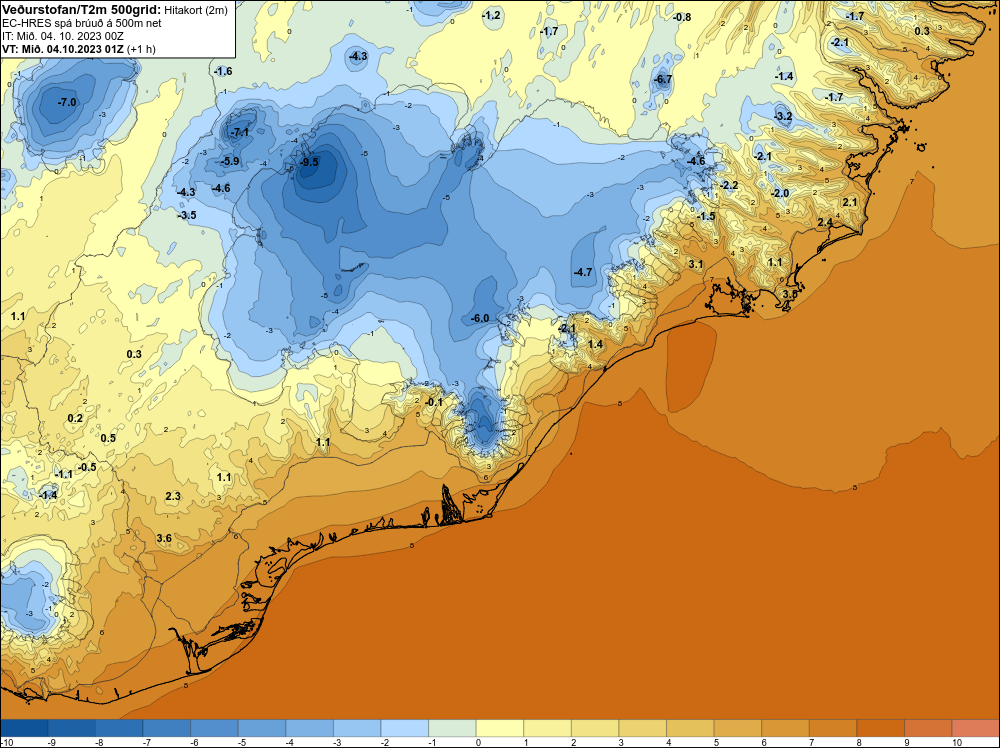
Task: Click the legend tick label -10
Action: (x=6, y=742)
